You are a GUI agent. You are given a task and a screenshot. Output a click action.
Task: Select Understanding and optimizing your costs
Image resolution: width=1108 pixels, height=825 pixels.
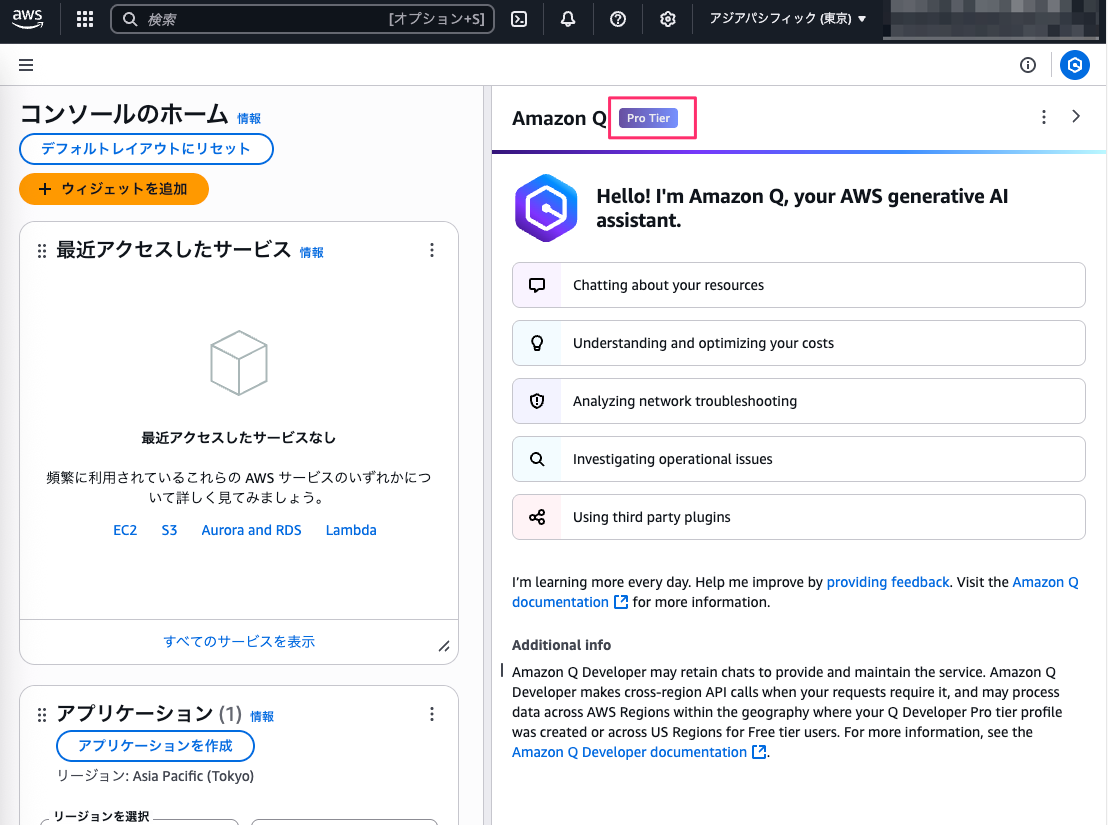click(798, 343)
